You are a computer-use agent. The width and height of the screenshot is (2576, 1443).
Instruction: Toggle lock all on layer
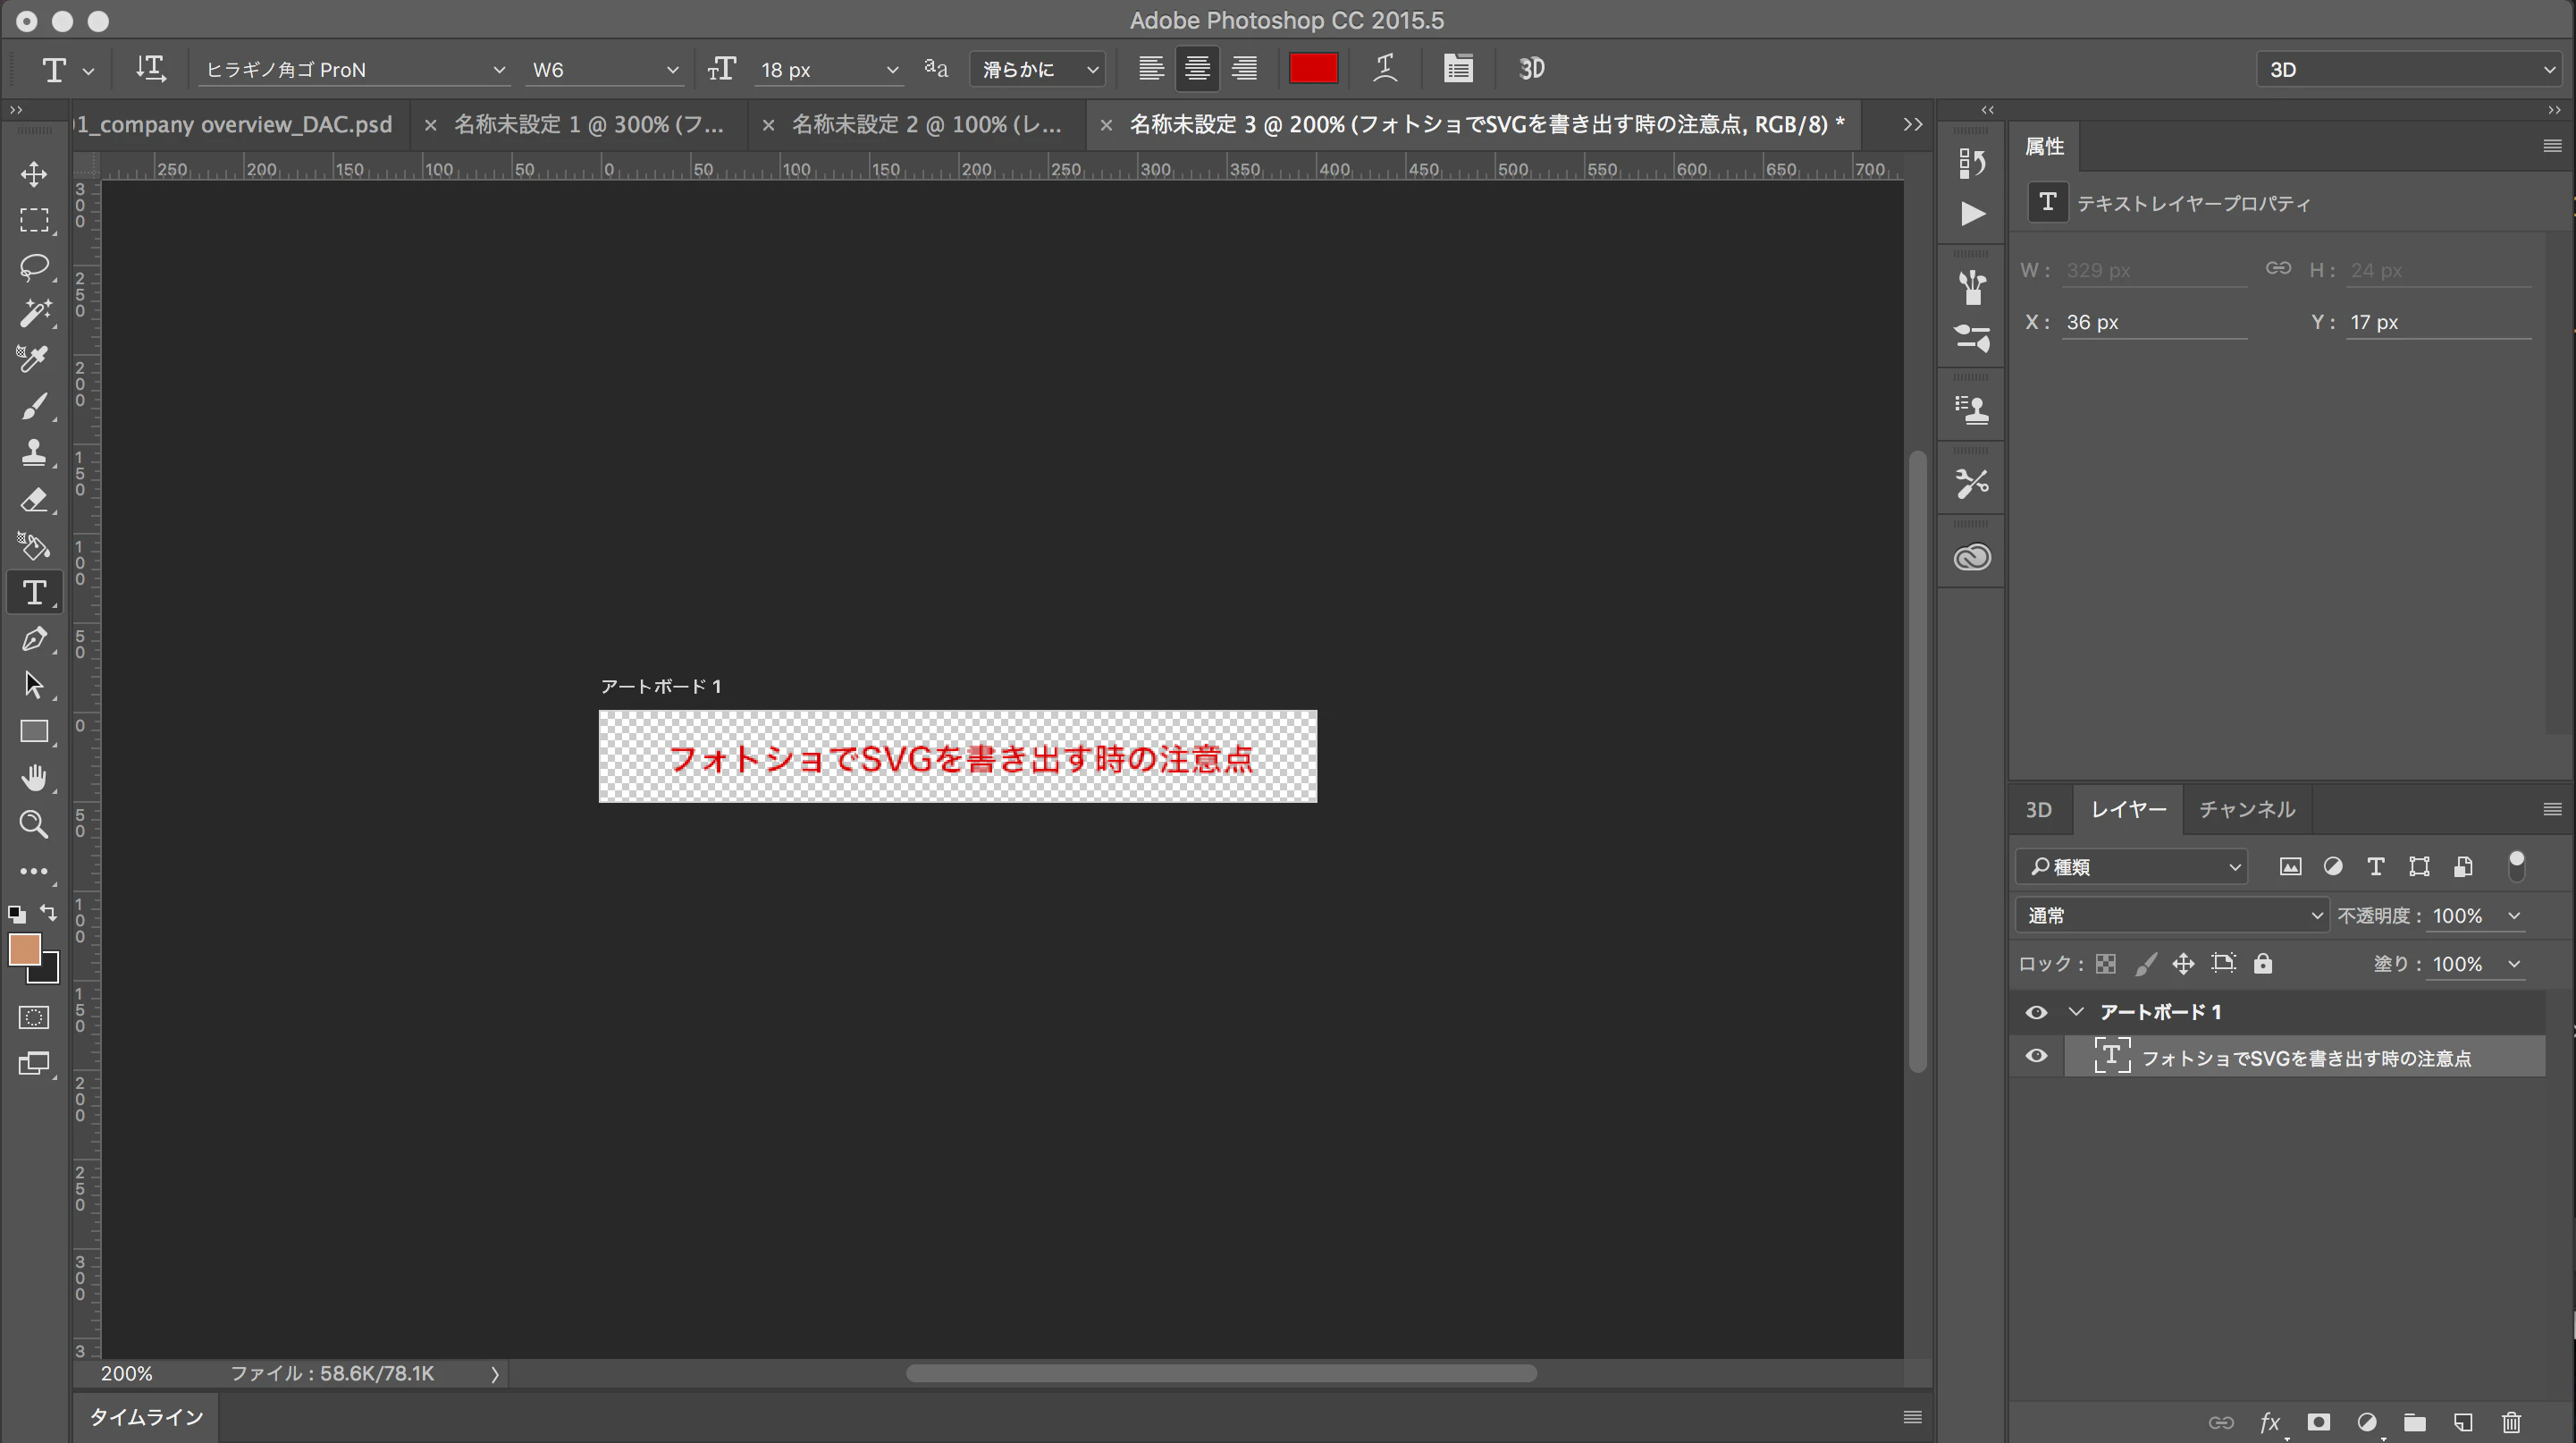point(2263,963)
